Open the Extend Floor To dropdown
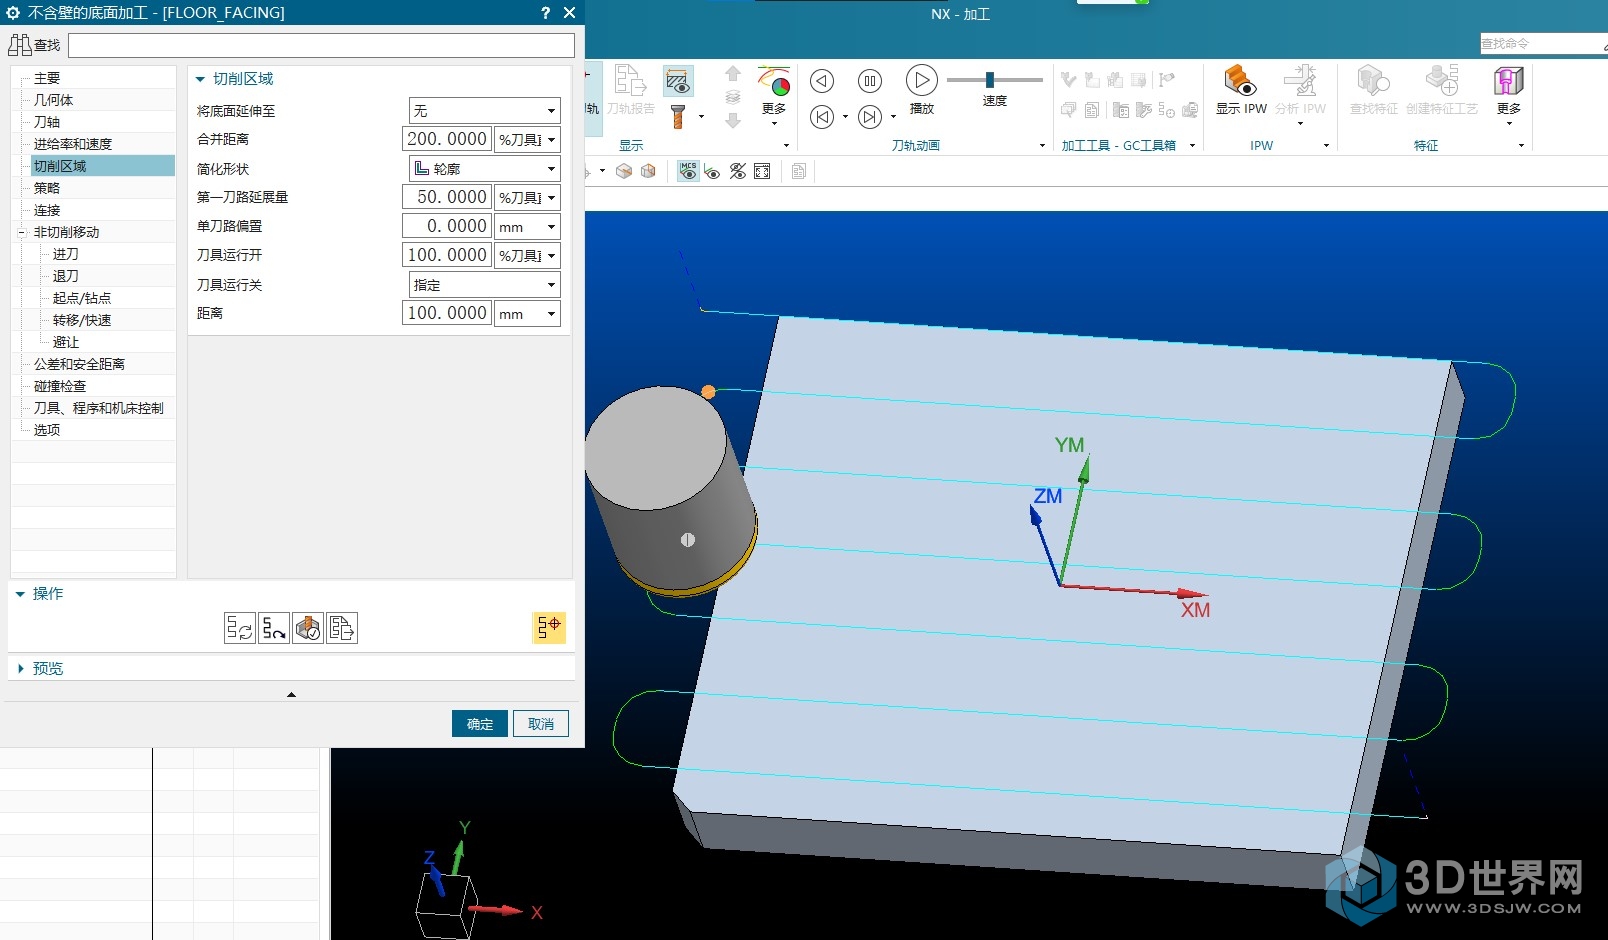1608x940 pixels. tap(484, 111)
